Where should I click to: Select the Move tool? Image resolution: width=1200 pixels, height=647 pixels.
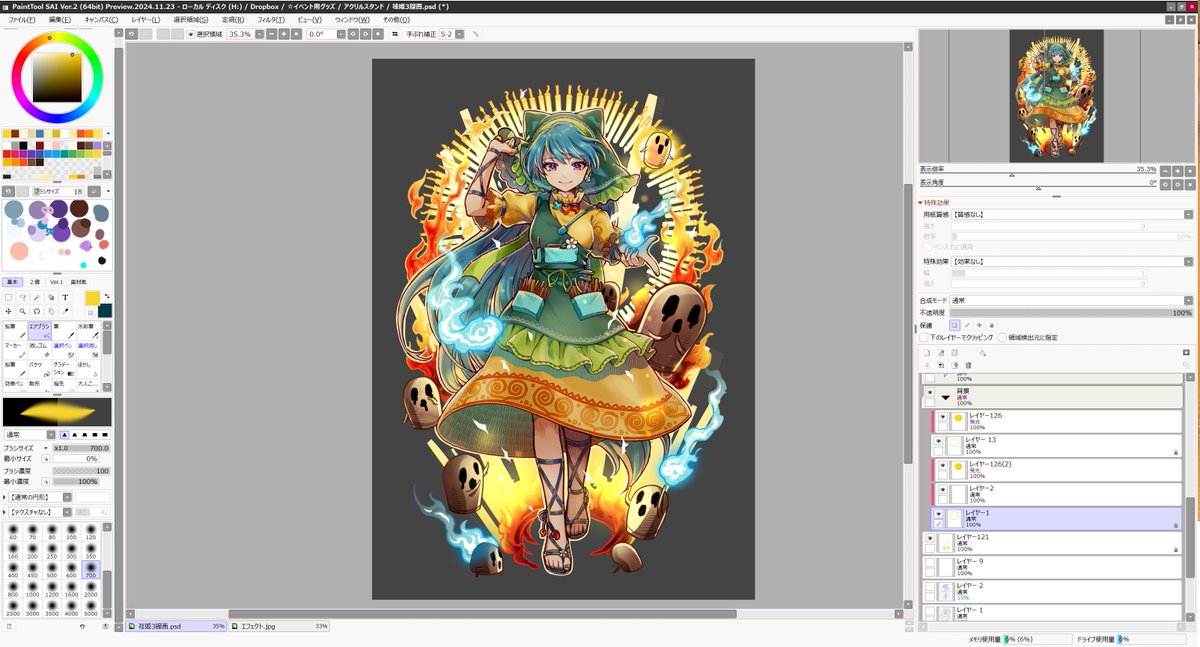[x=9, y=311]
